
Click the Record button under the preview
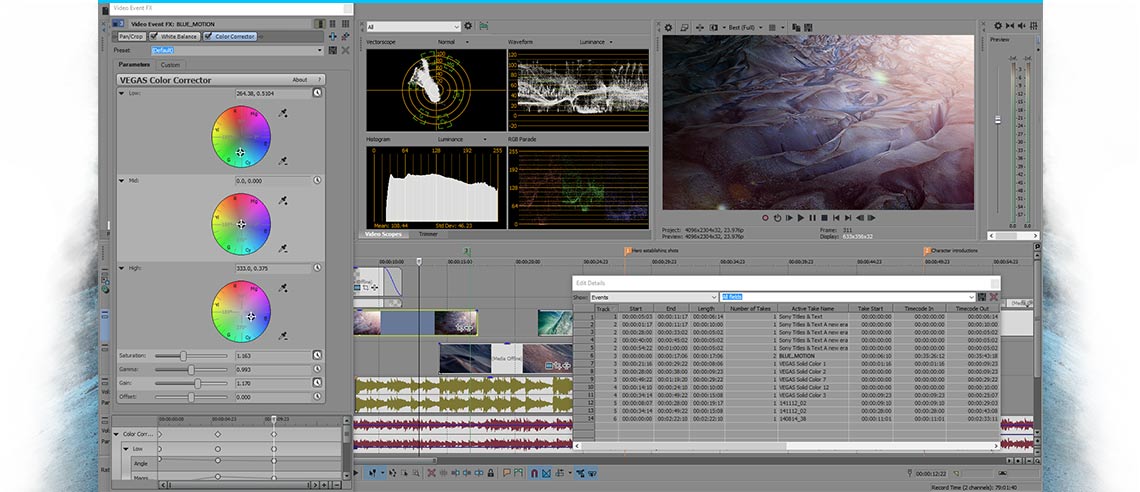(x=765, y=217)
